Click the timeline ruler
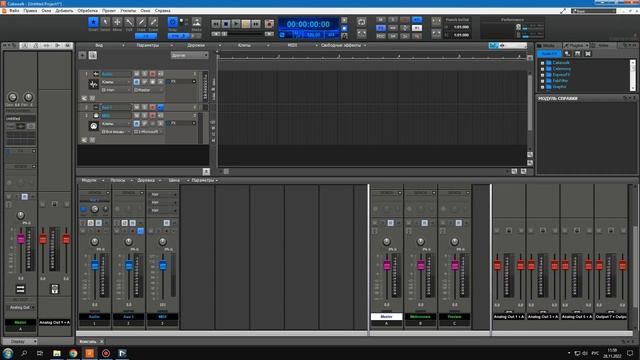Image resolution: width=640 pixels, height=360 pixels. (371, 56)
